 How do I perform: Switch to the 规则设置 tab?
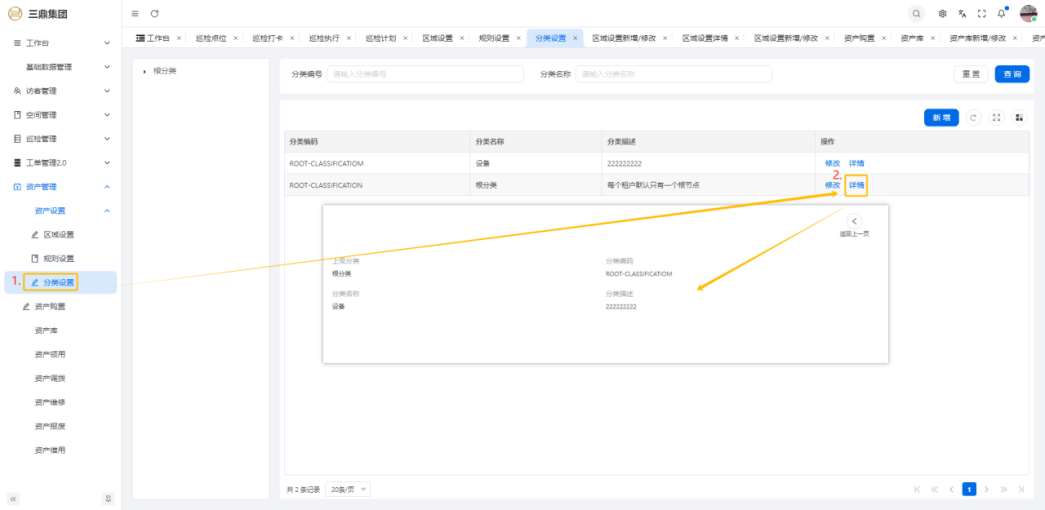493,38
